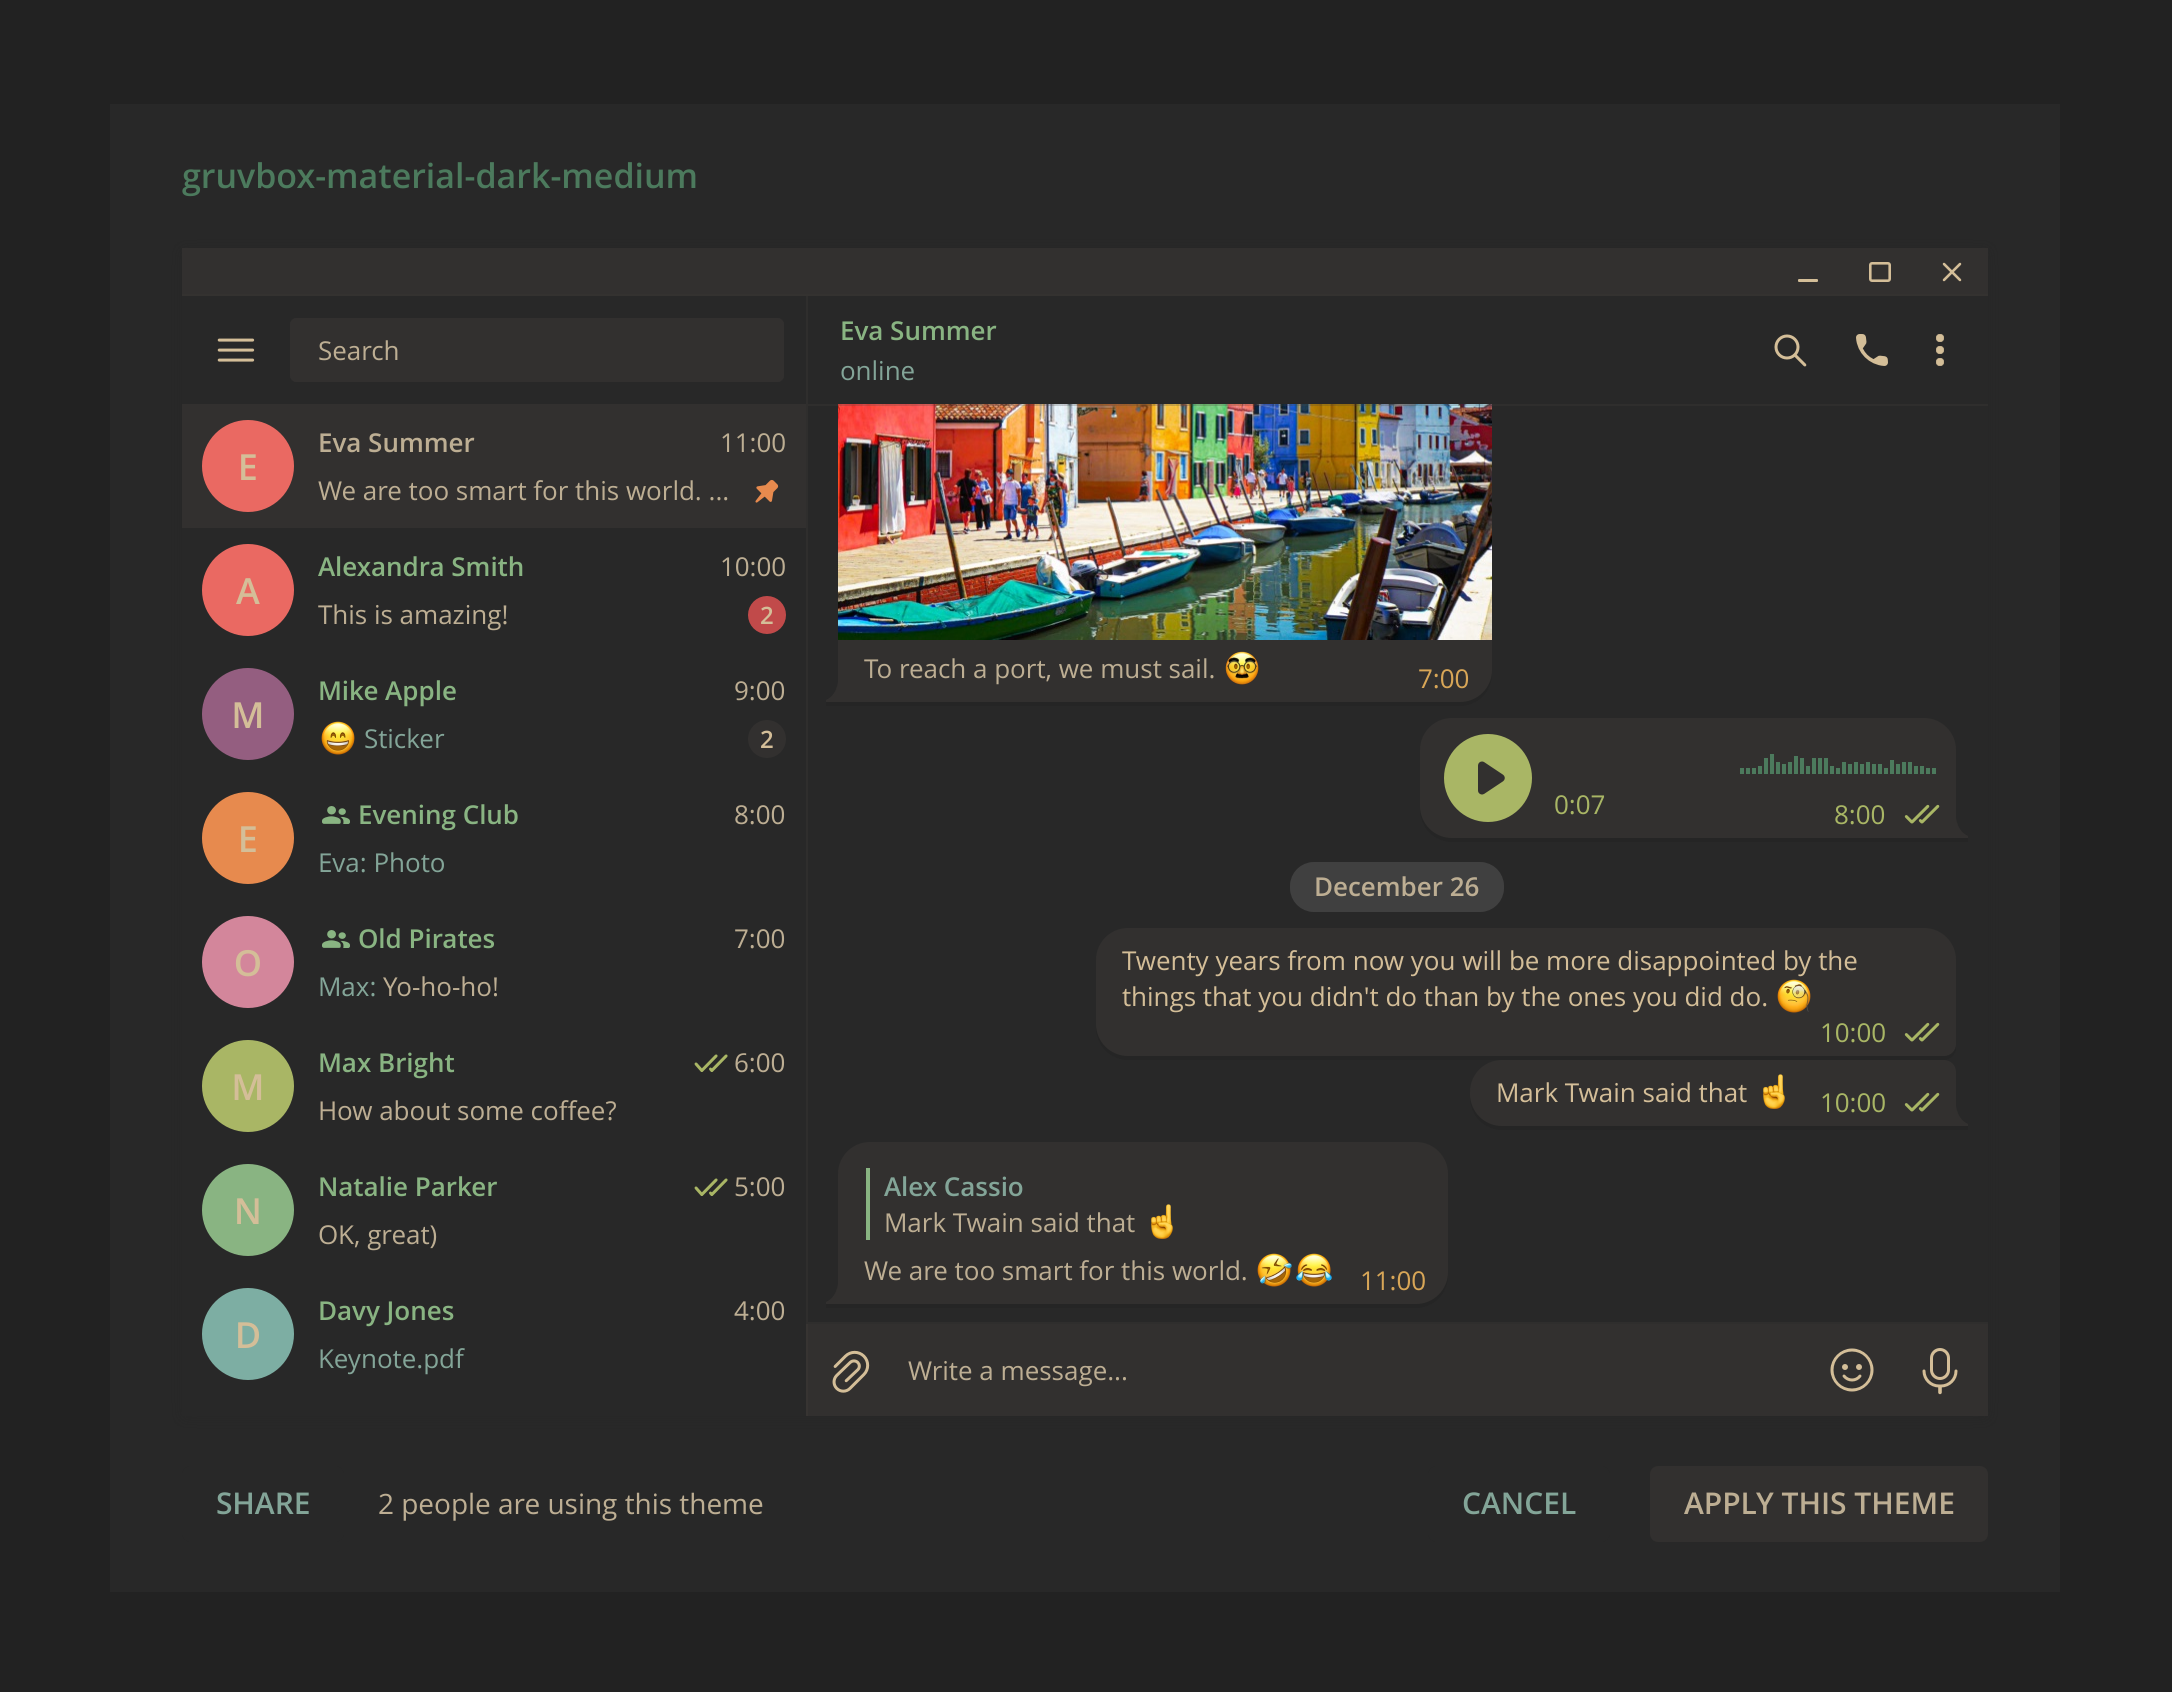This screenshot has height=1692, width=2172.
Task: Open the hamburger main menu
Action: click(x=236, y=350)
